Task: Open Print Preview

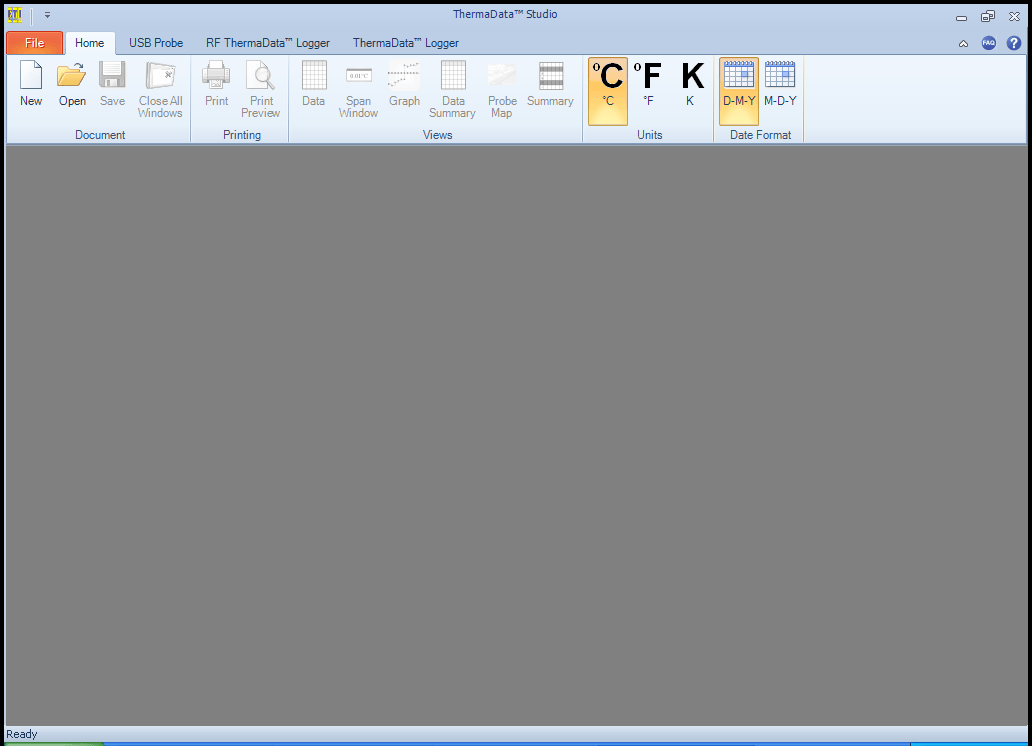Action: coord(261,90)
